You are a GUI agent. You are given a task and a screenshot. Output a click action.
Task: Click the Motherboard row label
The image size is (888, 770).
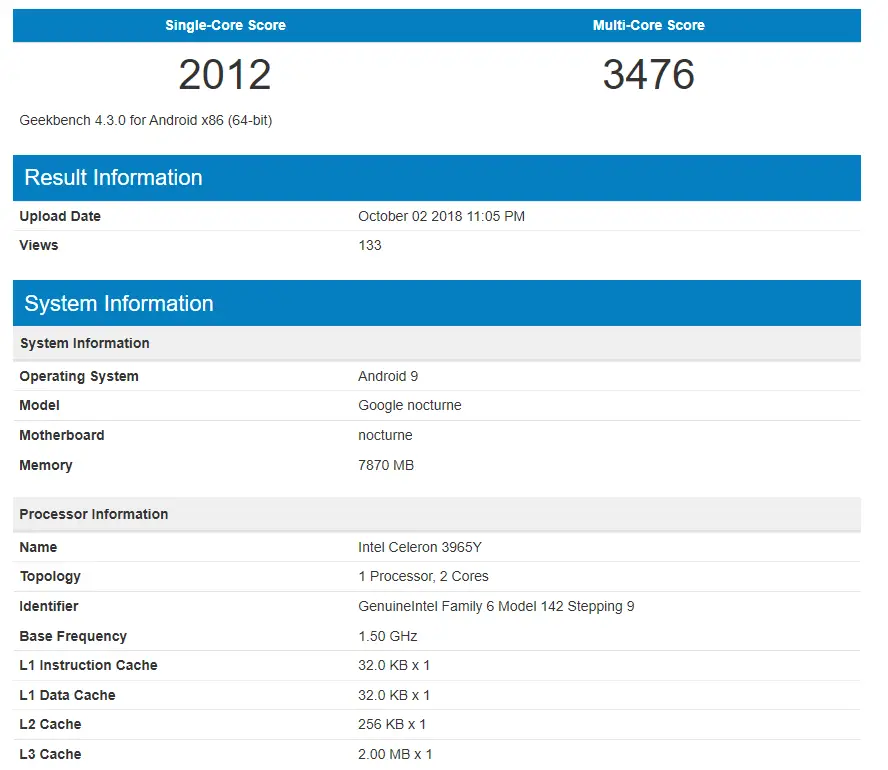pyautogui.click(x=62, y=435)
